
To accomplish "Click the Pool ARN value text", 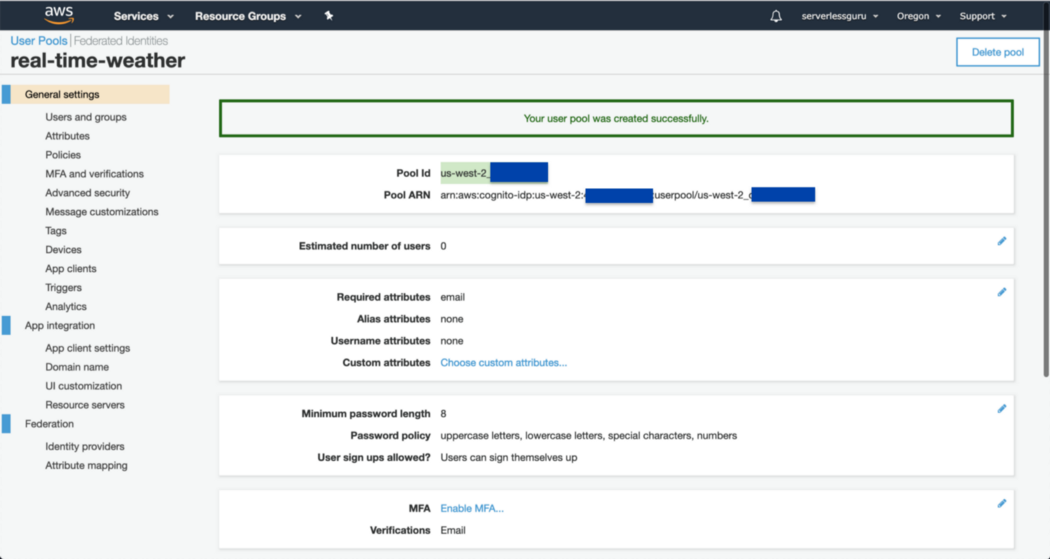I will tap(627, 195).
